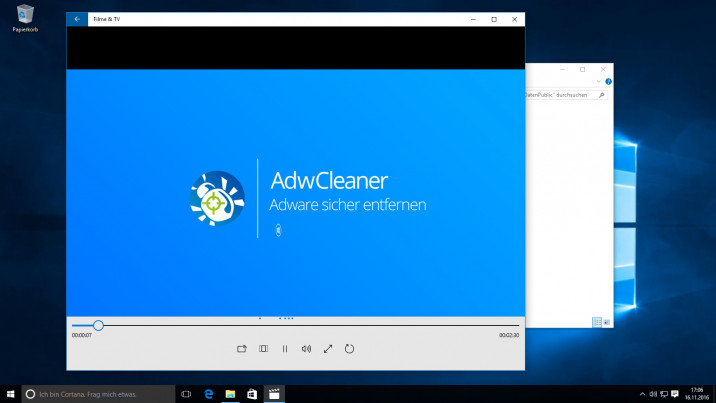Switch Explorer to large icons view
The width and height of the screenshot is (716, 403).
pyautogui.click(x=606, y=322)
